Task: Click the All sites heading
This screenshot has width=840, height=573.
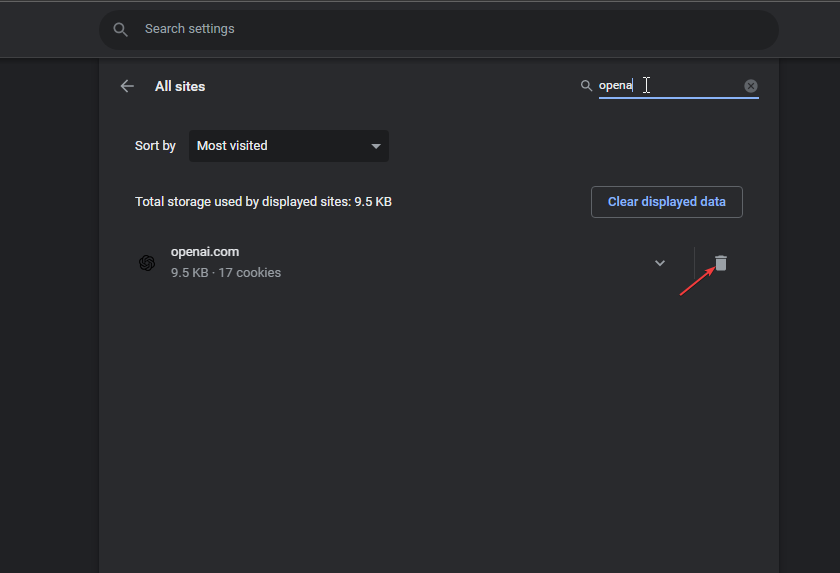Action: pyautogui.click(x=180, y=86)
